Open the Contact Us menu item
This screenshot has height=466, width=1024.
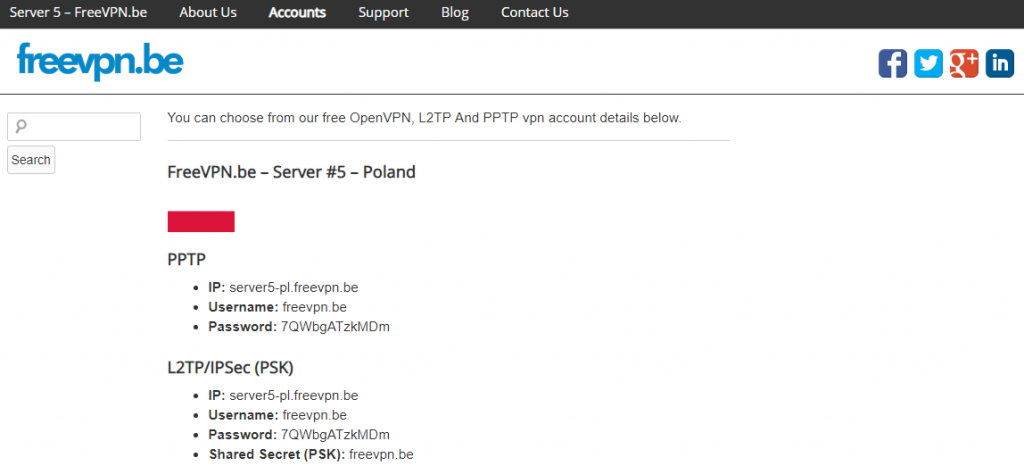click(534, 13)
